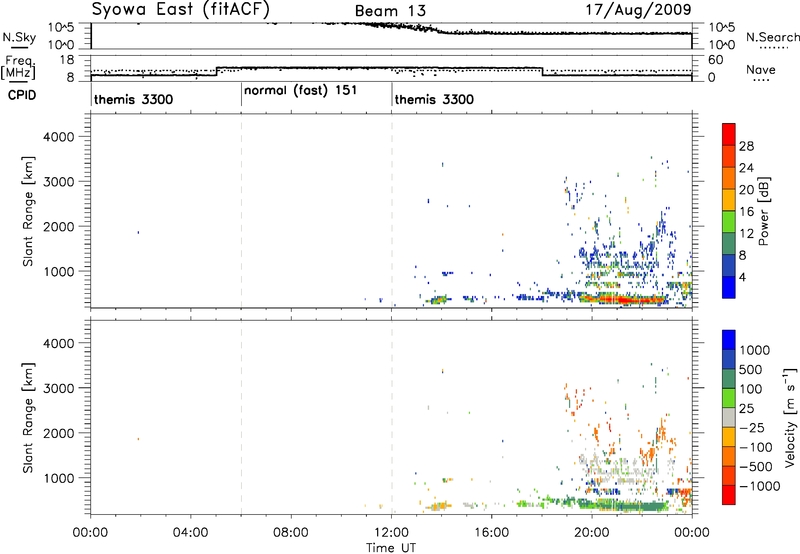
Task: Click the '500' value on the velocity scale
Action: tap(752, 369)
